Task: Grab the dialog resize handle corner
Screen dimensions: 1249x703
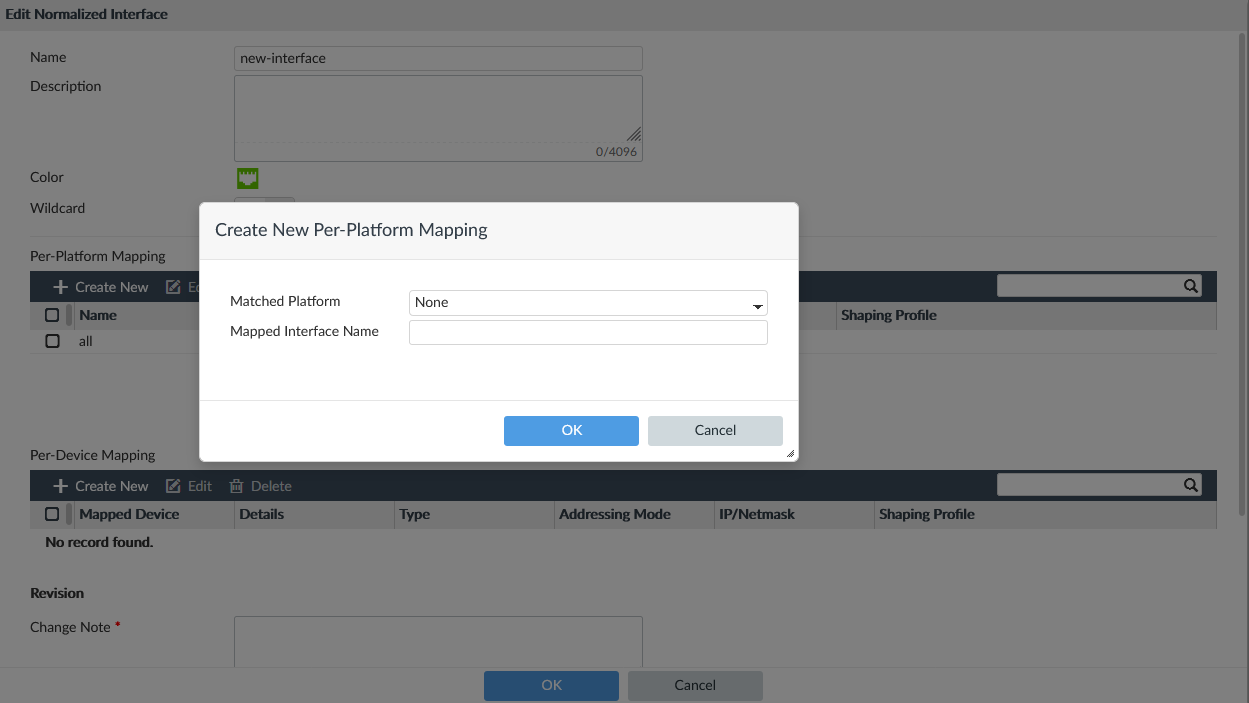Action: [790, 453]
